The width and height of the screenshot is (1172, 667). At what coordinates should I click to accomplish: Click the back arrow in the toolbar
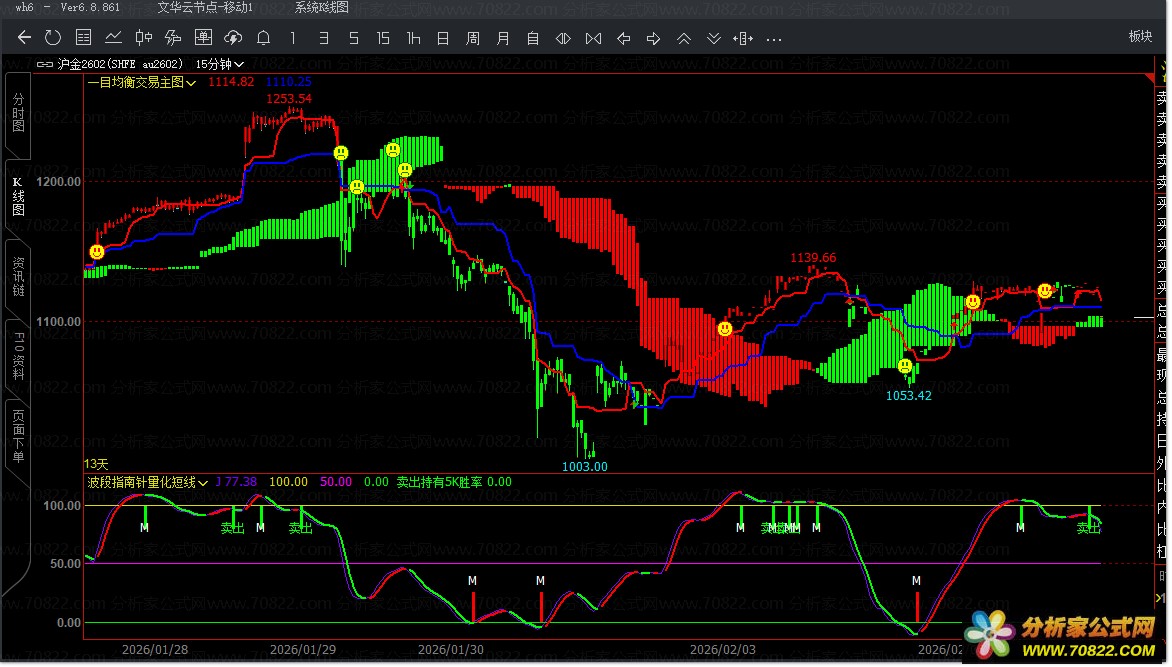[24, 39]
